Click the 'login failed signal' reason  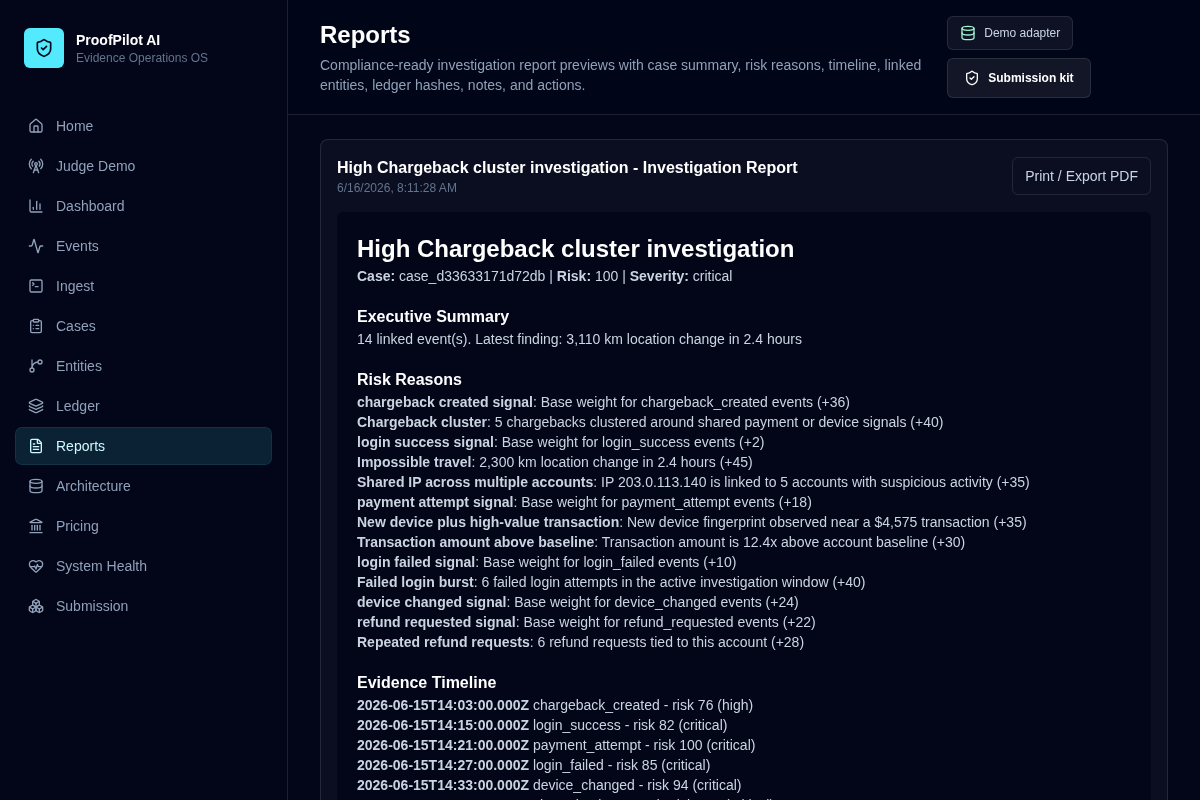pos(546,562)
